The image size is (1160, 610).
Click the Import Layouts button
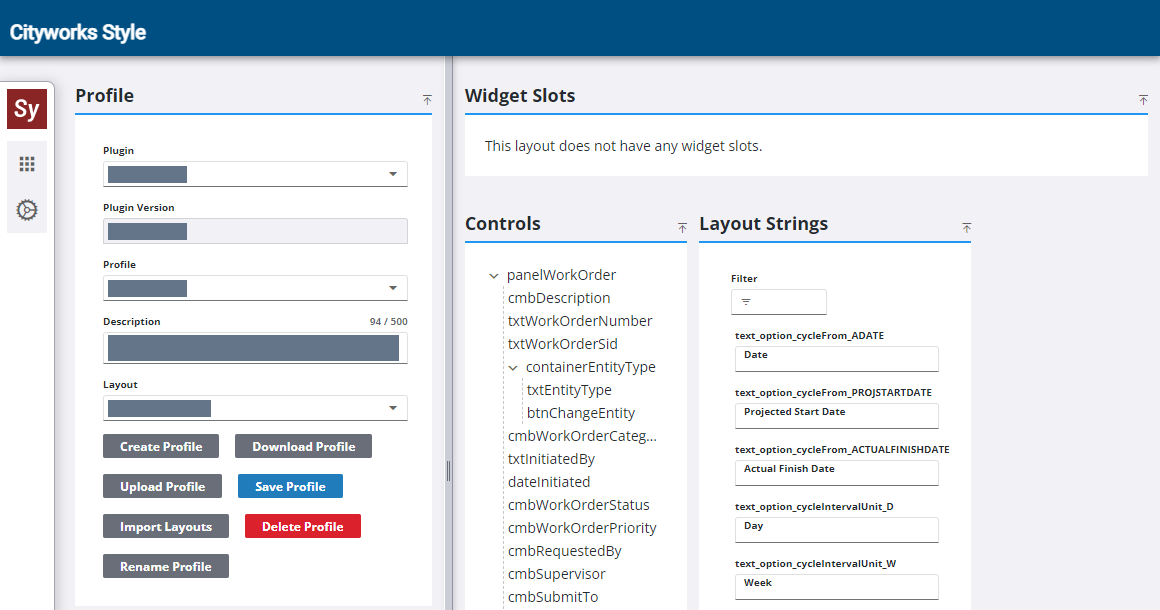166,526
